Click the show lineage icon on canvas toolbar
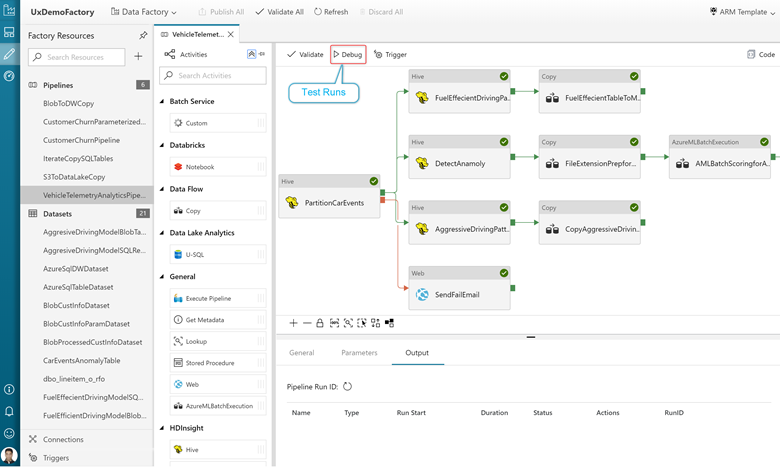The height and width of the screenshot is (467, 780). (x=390, y=323)
